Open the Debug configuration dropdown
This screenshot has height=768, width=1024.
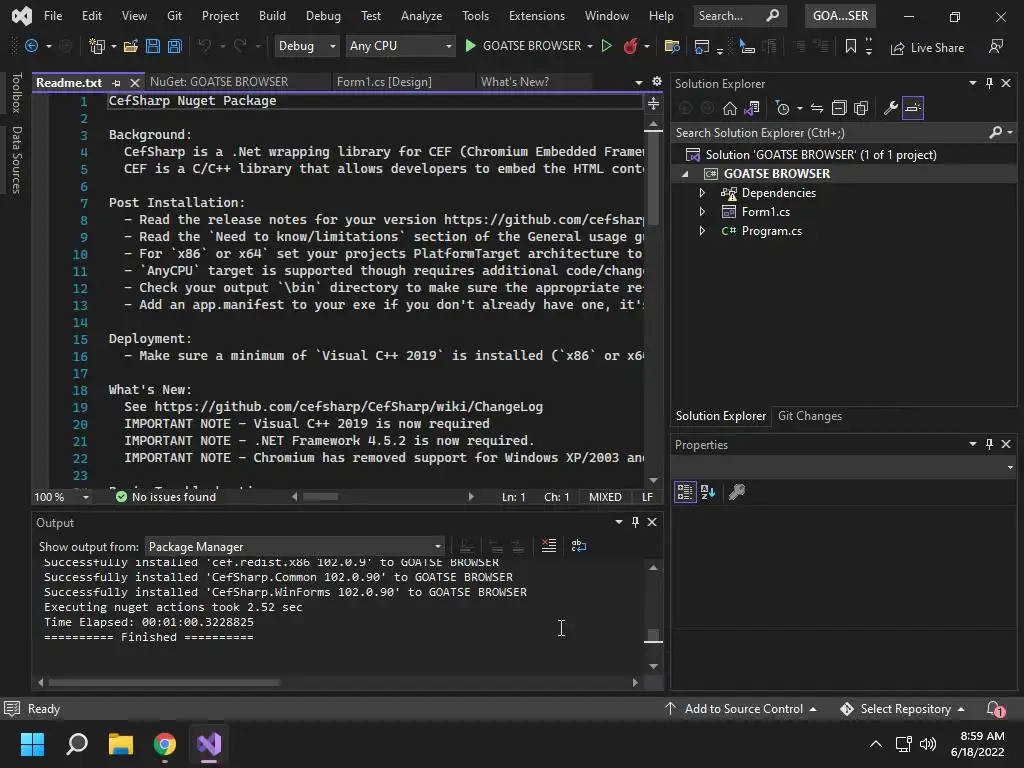pos(306,46)
